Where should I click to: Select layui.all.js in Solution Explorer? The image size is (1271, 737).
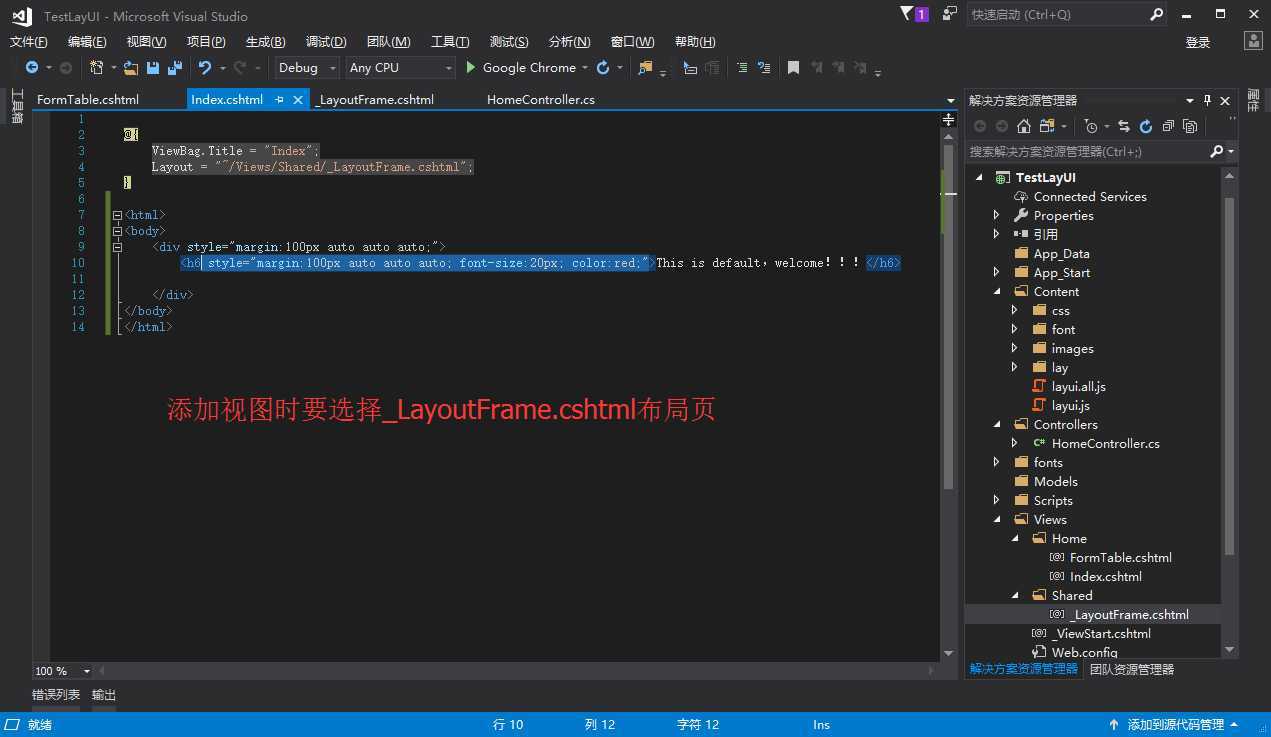tap(1079, 387)
